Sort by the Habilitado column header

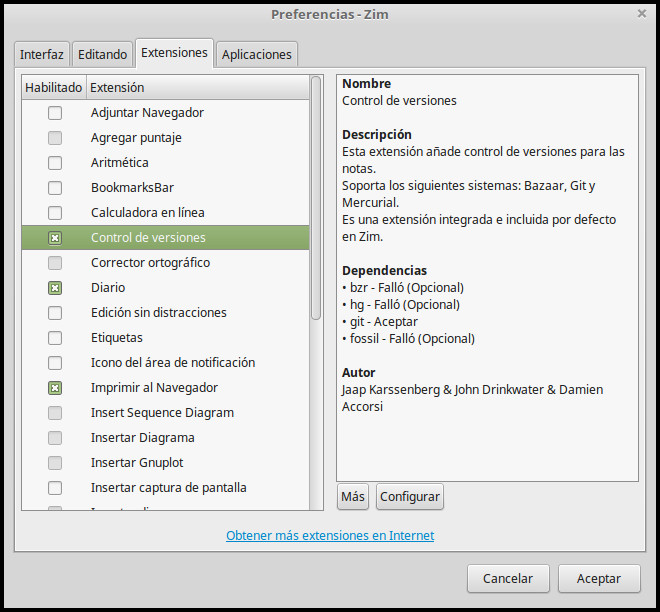click(x=54, y=87)
